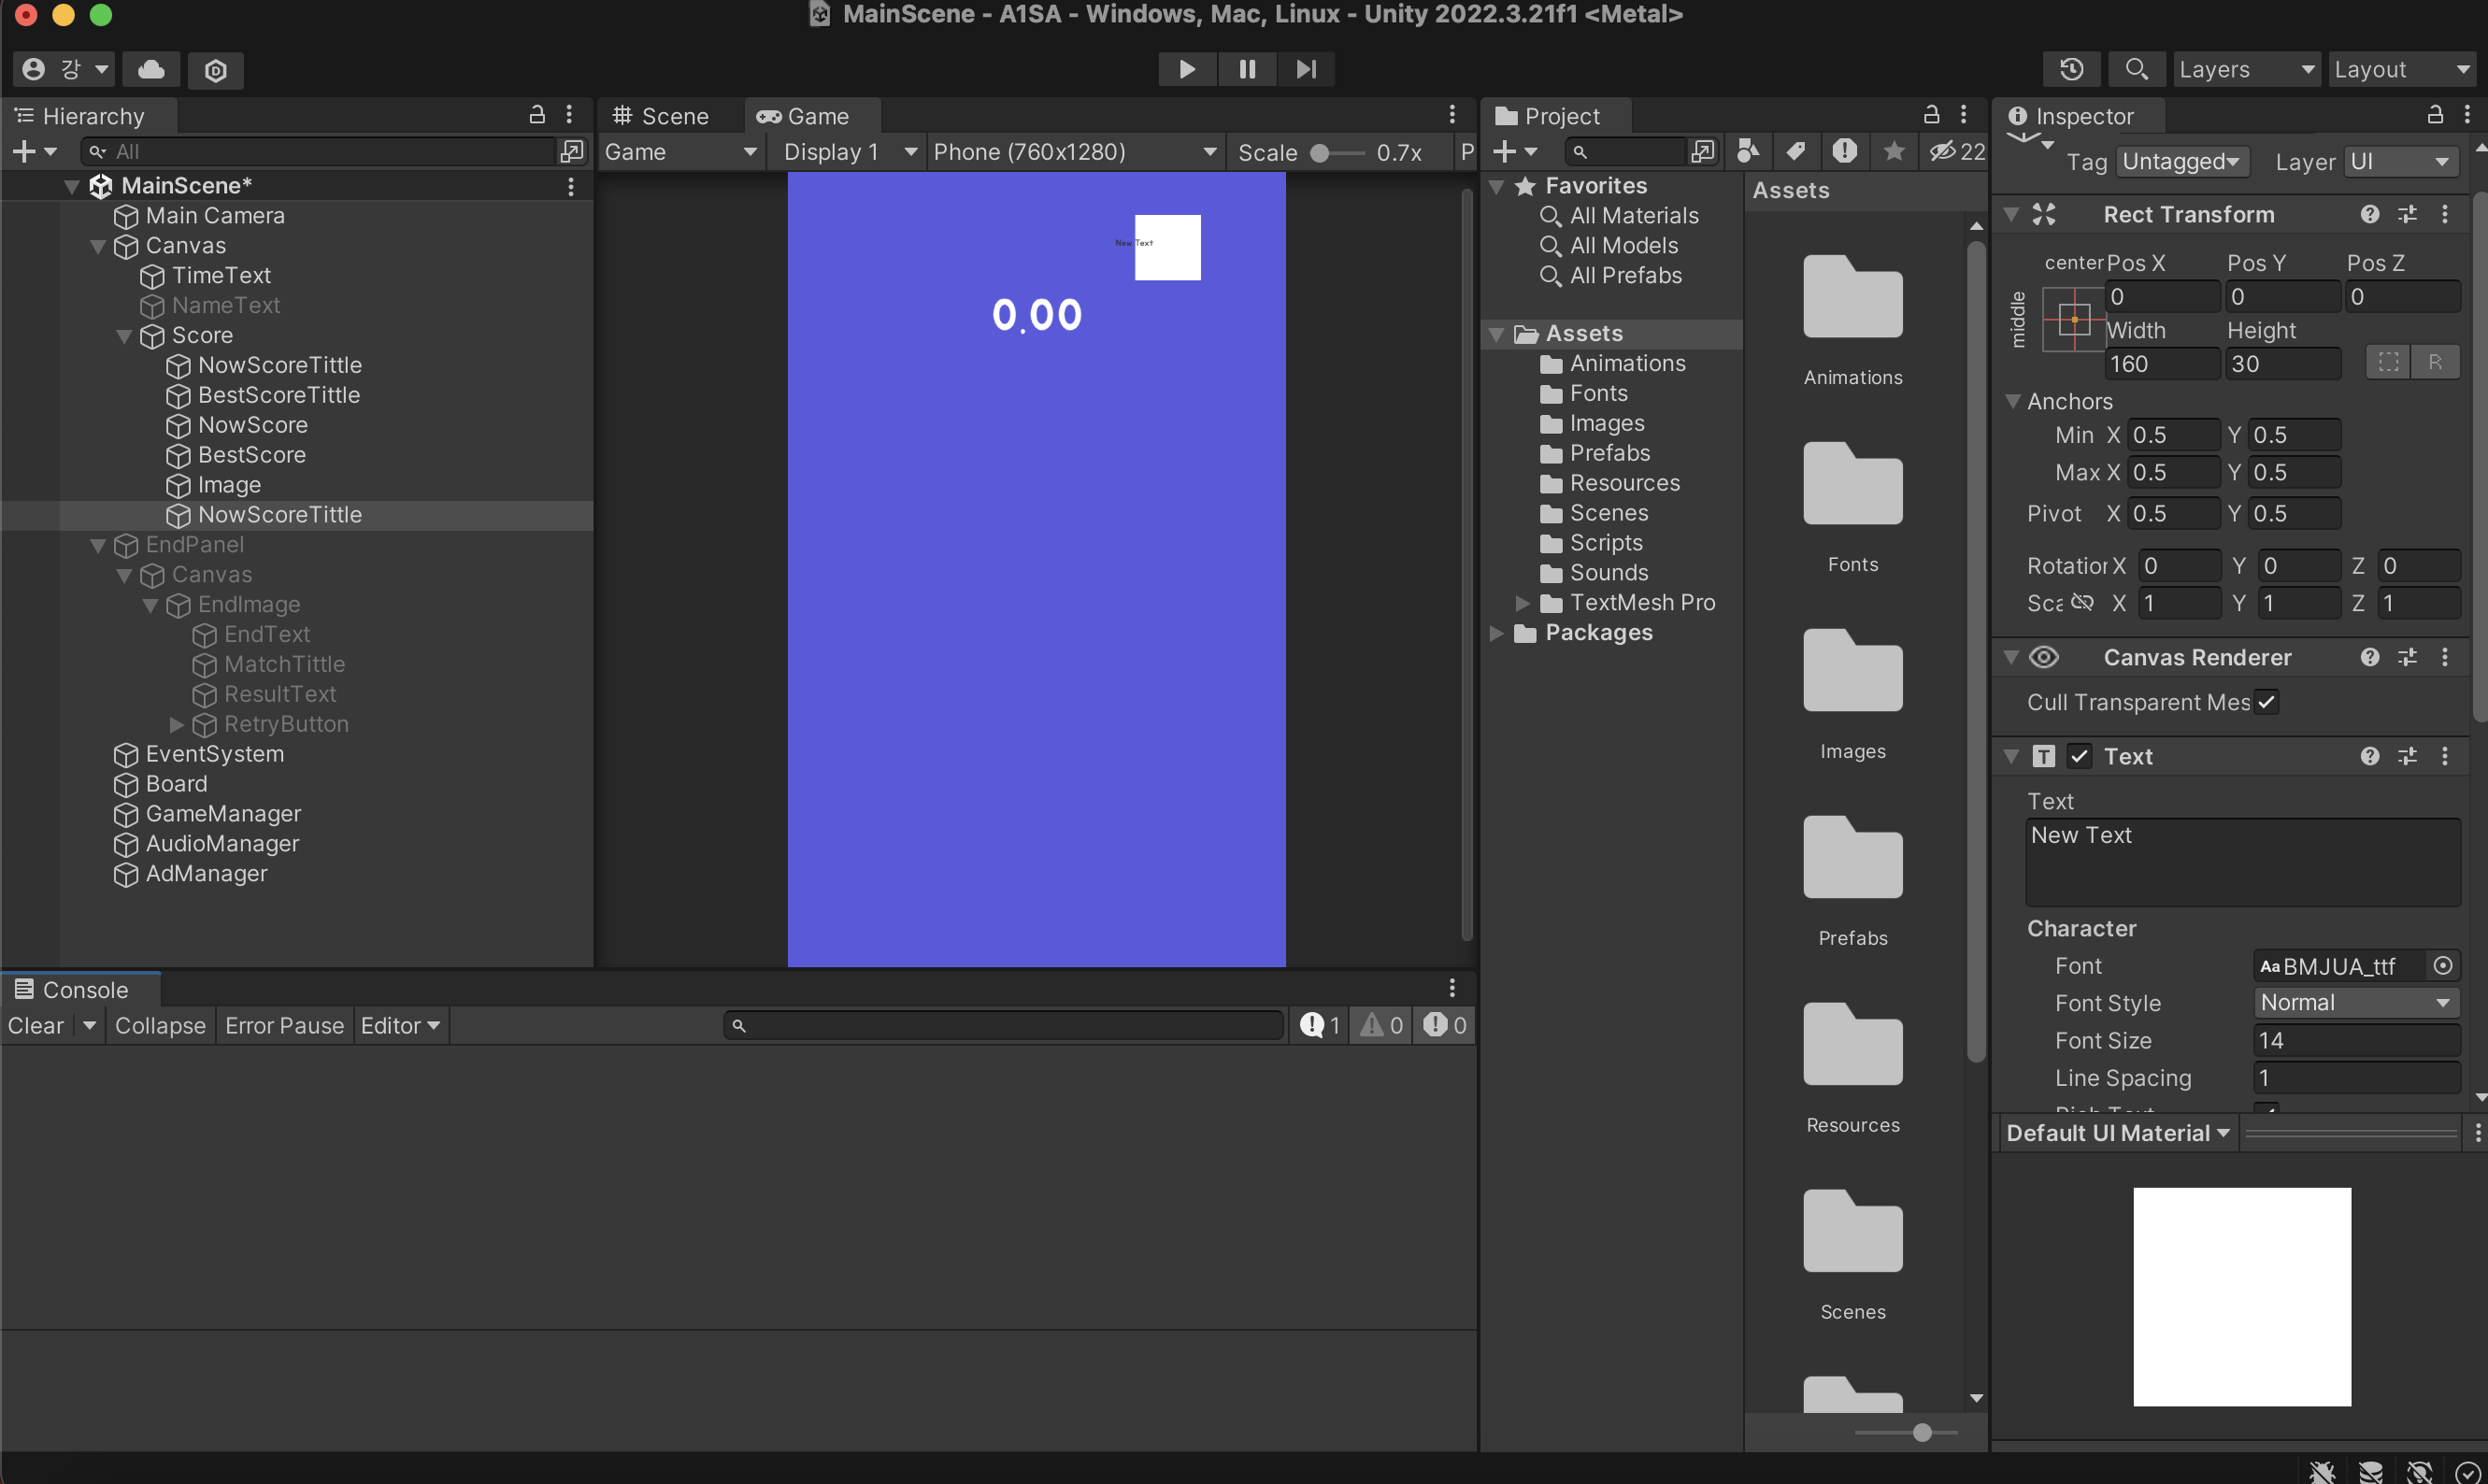Viewport: 2488px width, 1484px height.
Task: Open the Undo History icon
Action: coord(2071,69)
